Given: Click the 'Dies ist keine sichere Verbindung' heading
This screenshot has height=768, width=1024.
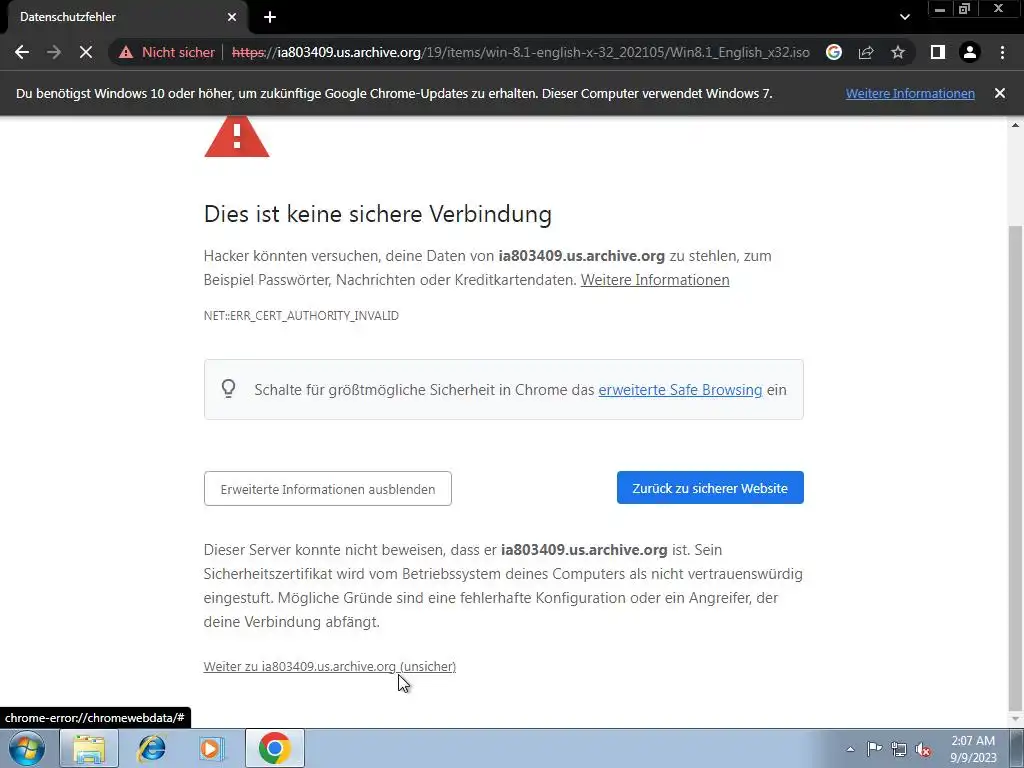Looking at the screenshot, I should tap(377, 214).
